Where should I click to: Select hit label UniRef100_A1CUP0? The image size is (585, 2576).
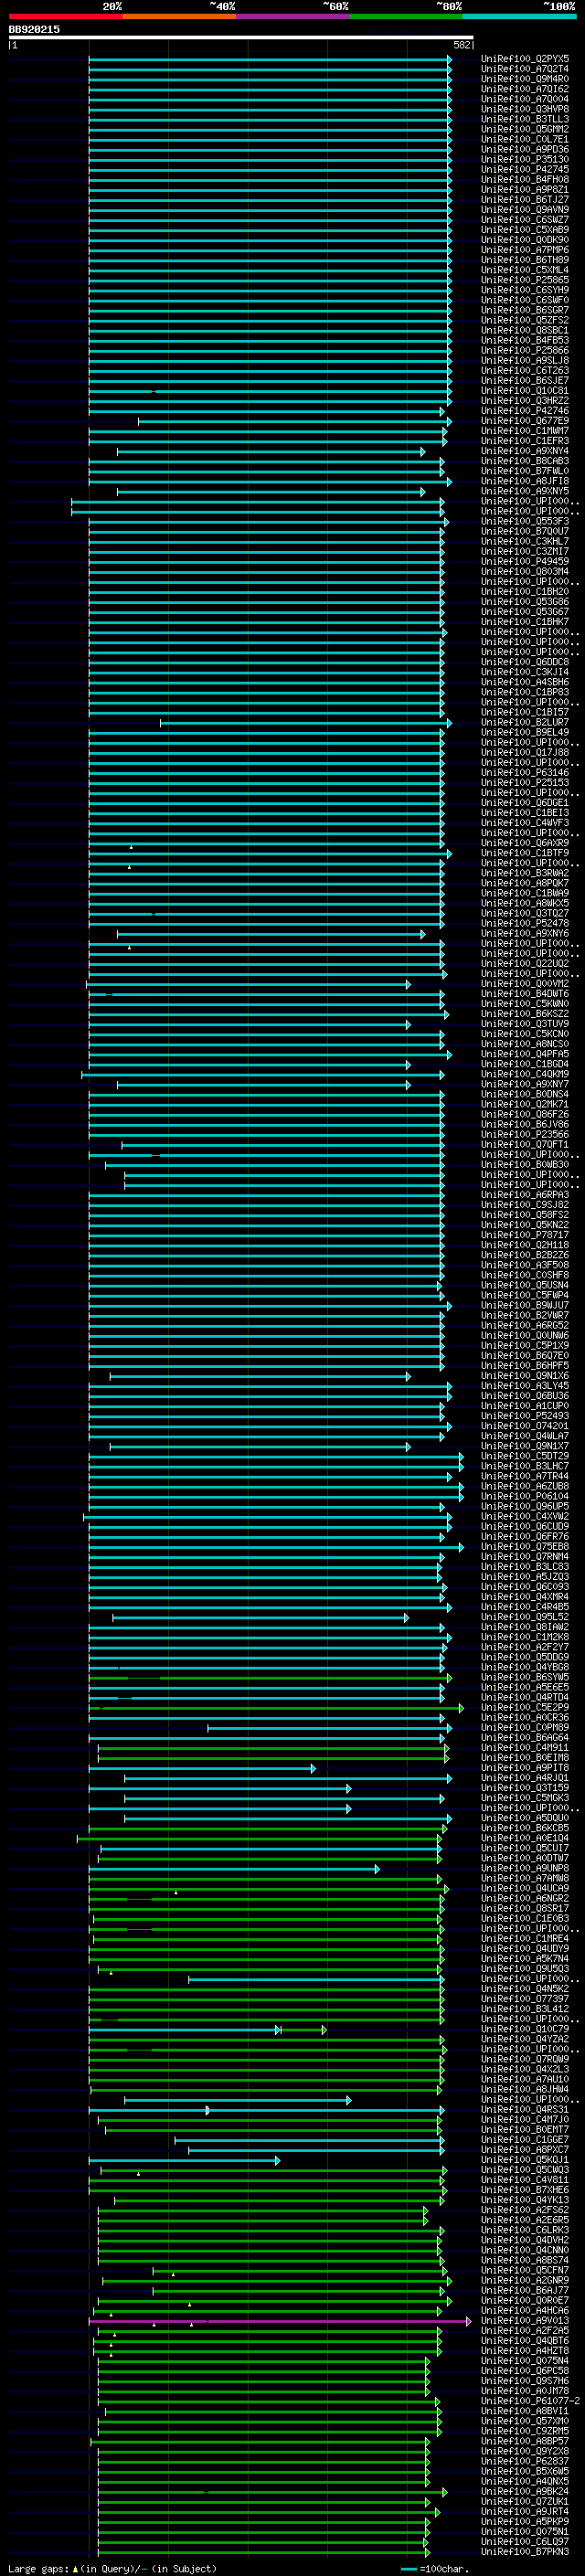(525, 1406)
